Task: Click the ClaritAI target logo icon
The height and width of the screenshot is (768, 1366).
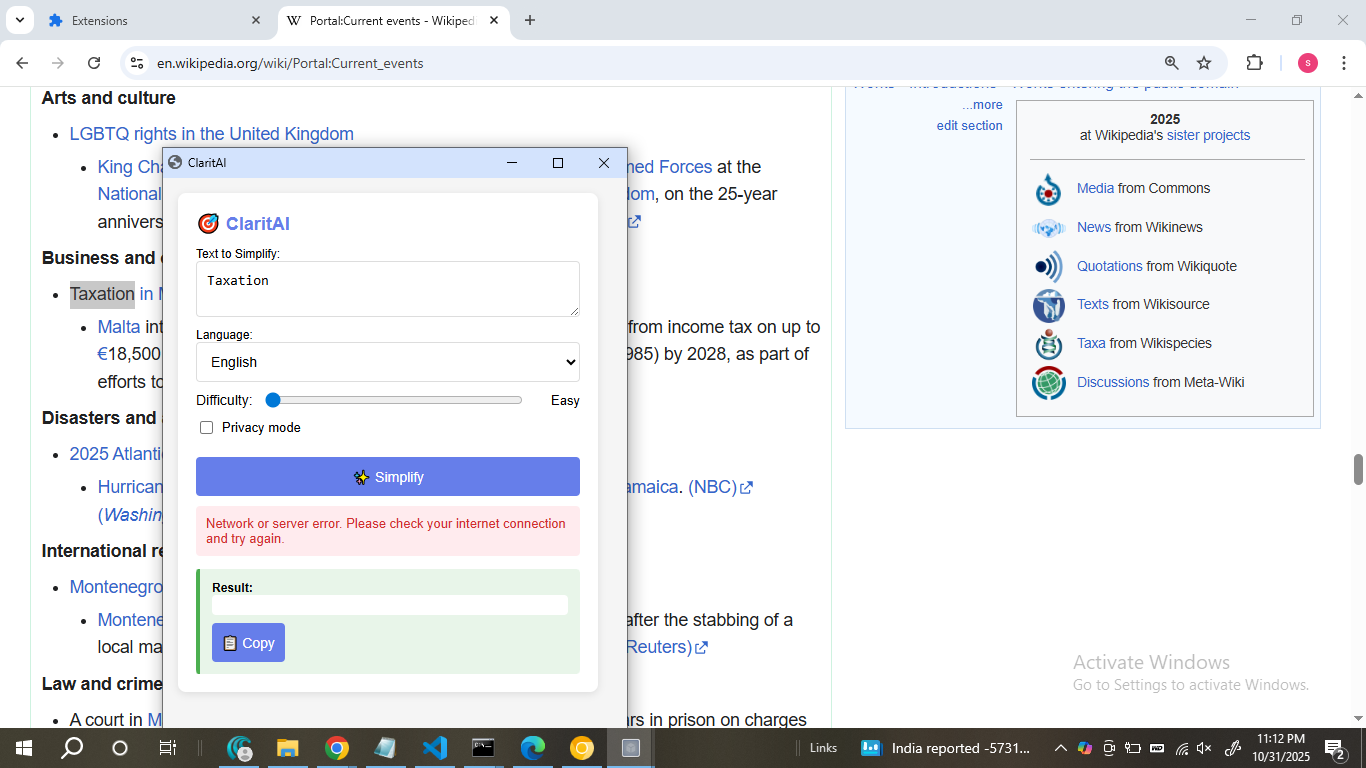Action: click(208, 223)
